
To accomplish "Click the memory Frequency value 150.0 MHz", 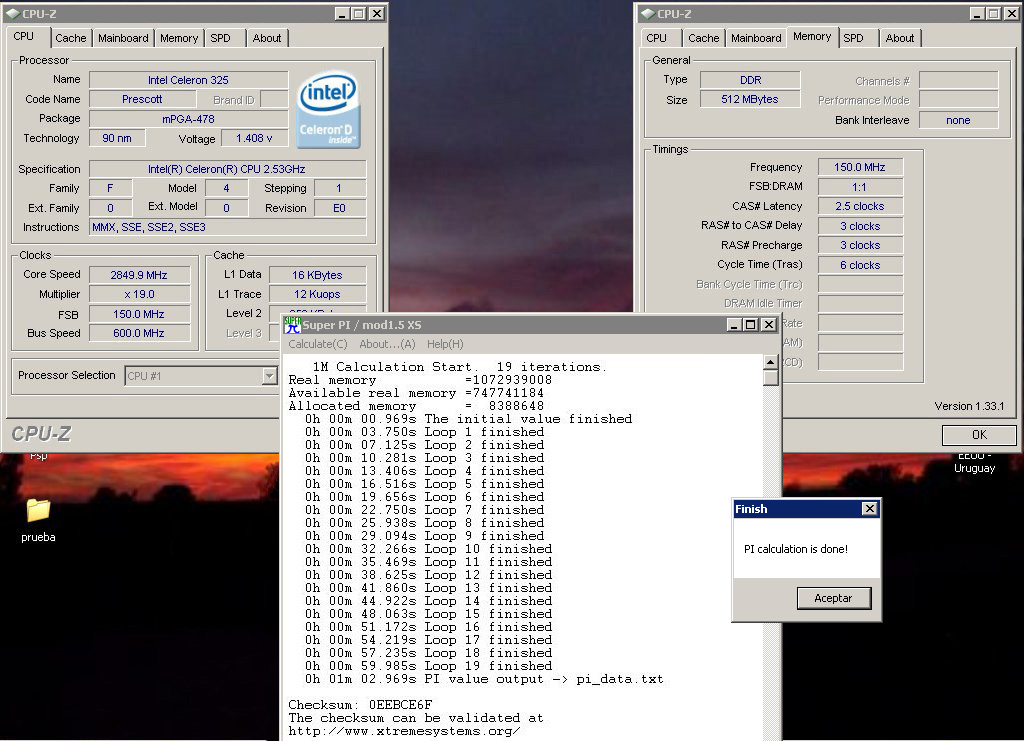I will (x=860, y=167).
